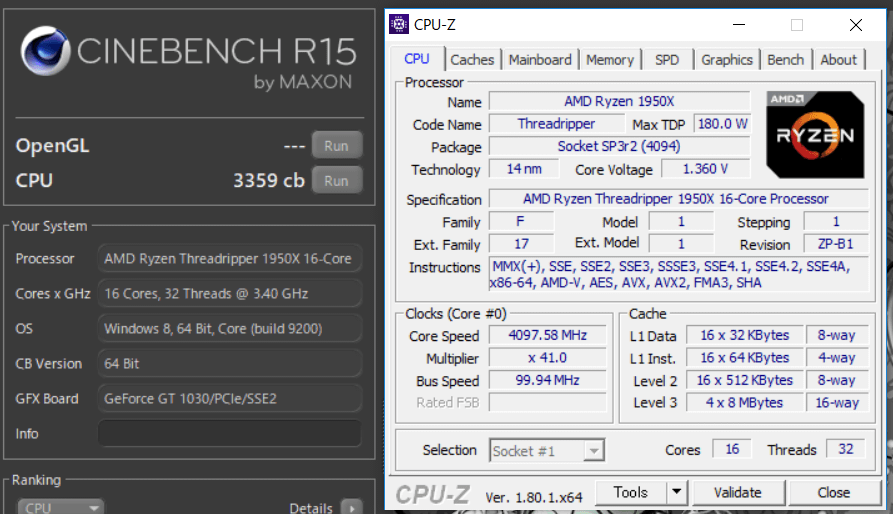Click the CPU-Z app icon in title bar
The image size is (893, 514).
click(x=399, y=25)
